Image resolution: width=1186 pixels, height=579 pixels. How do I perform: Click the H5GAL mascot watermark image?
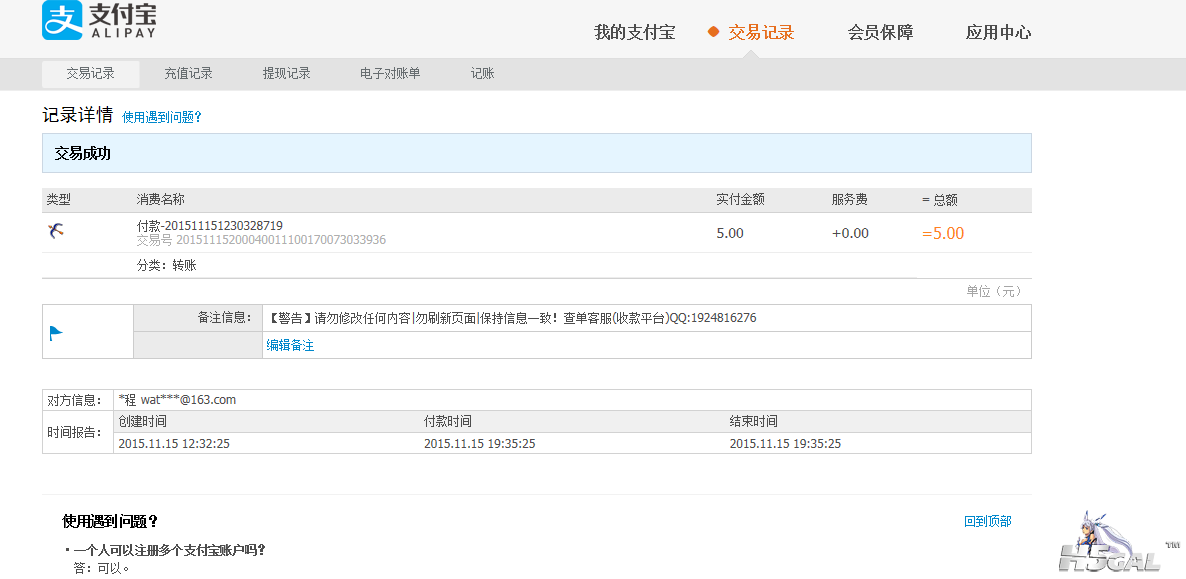click(x=1108, y=543)
